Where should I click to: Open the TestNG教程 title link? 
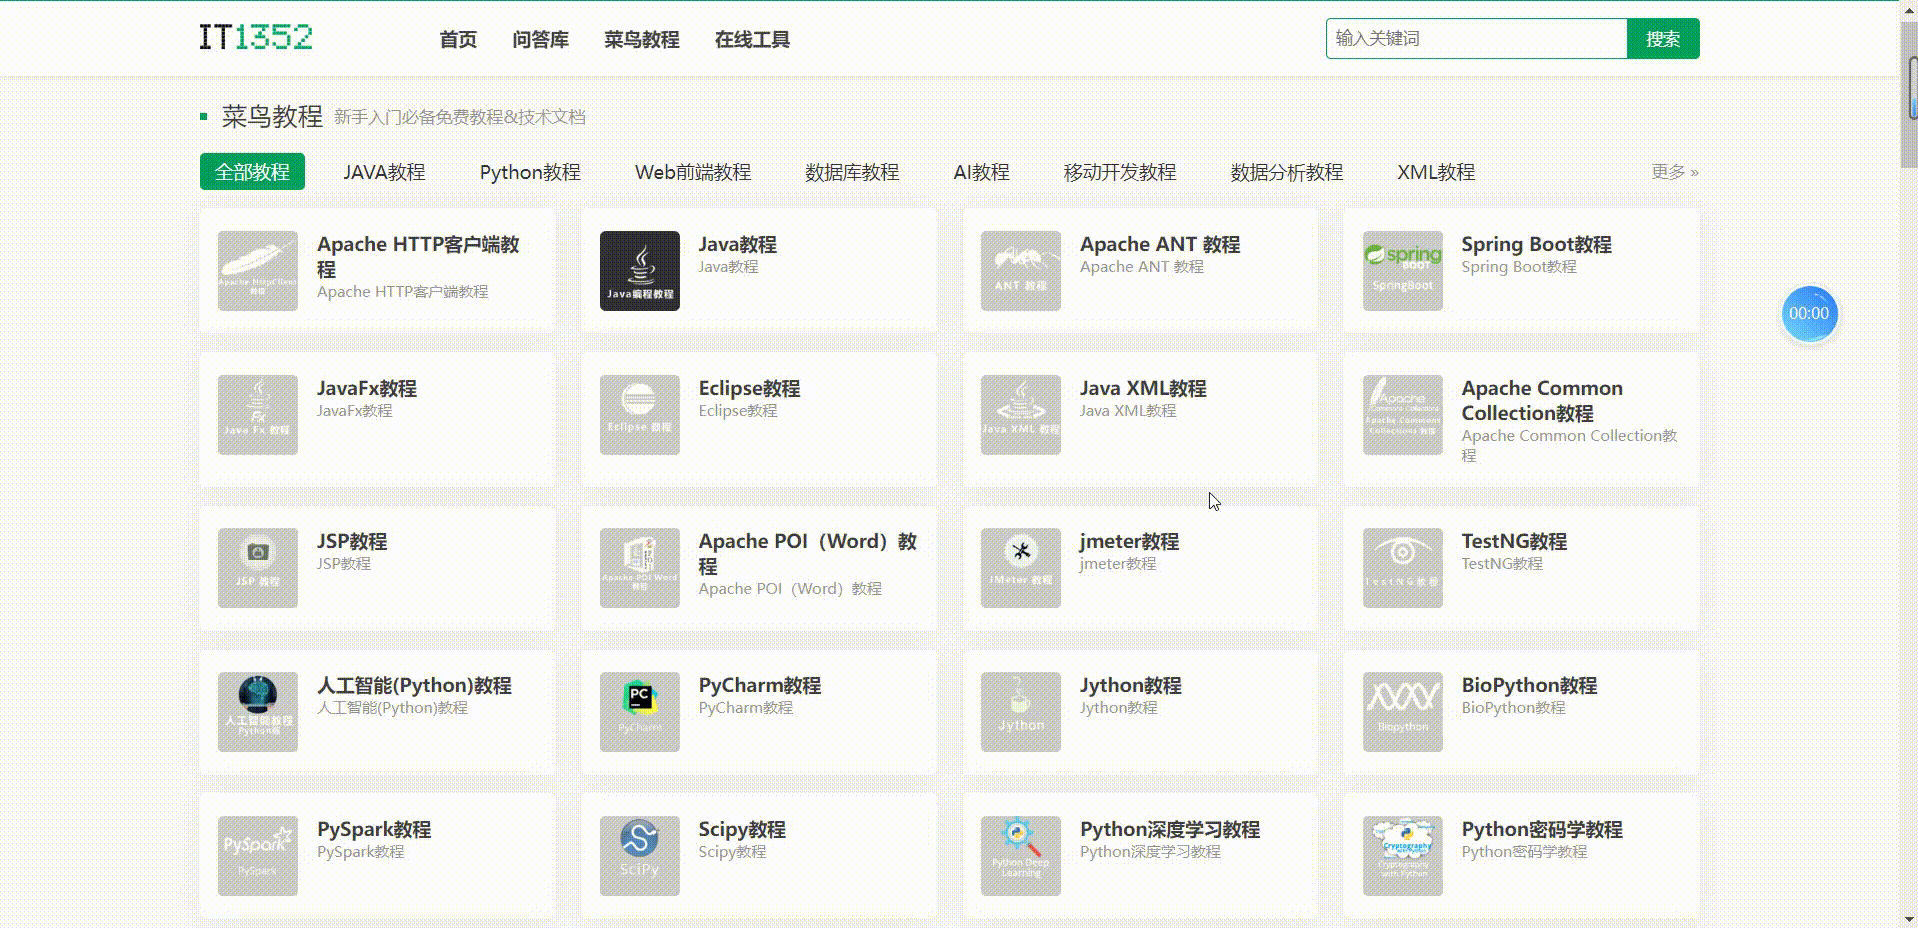pos(1514,541)
